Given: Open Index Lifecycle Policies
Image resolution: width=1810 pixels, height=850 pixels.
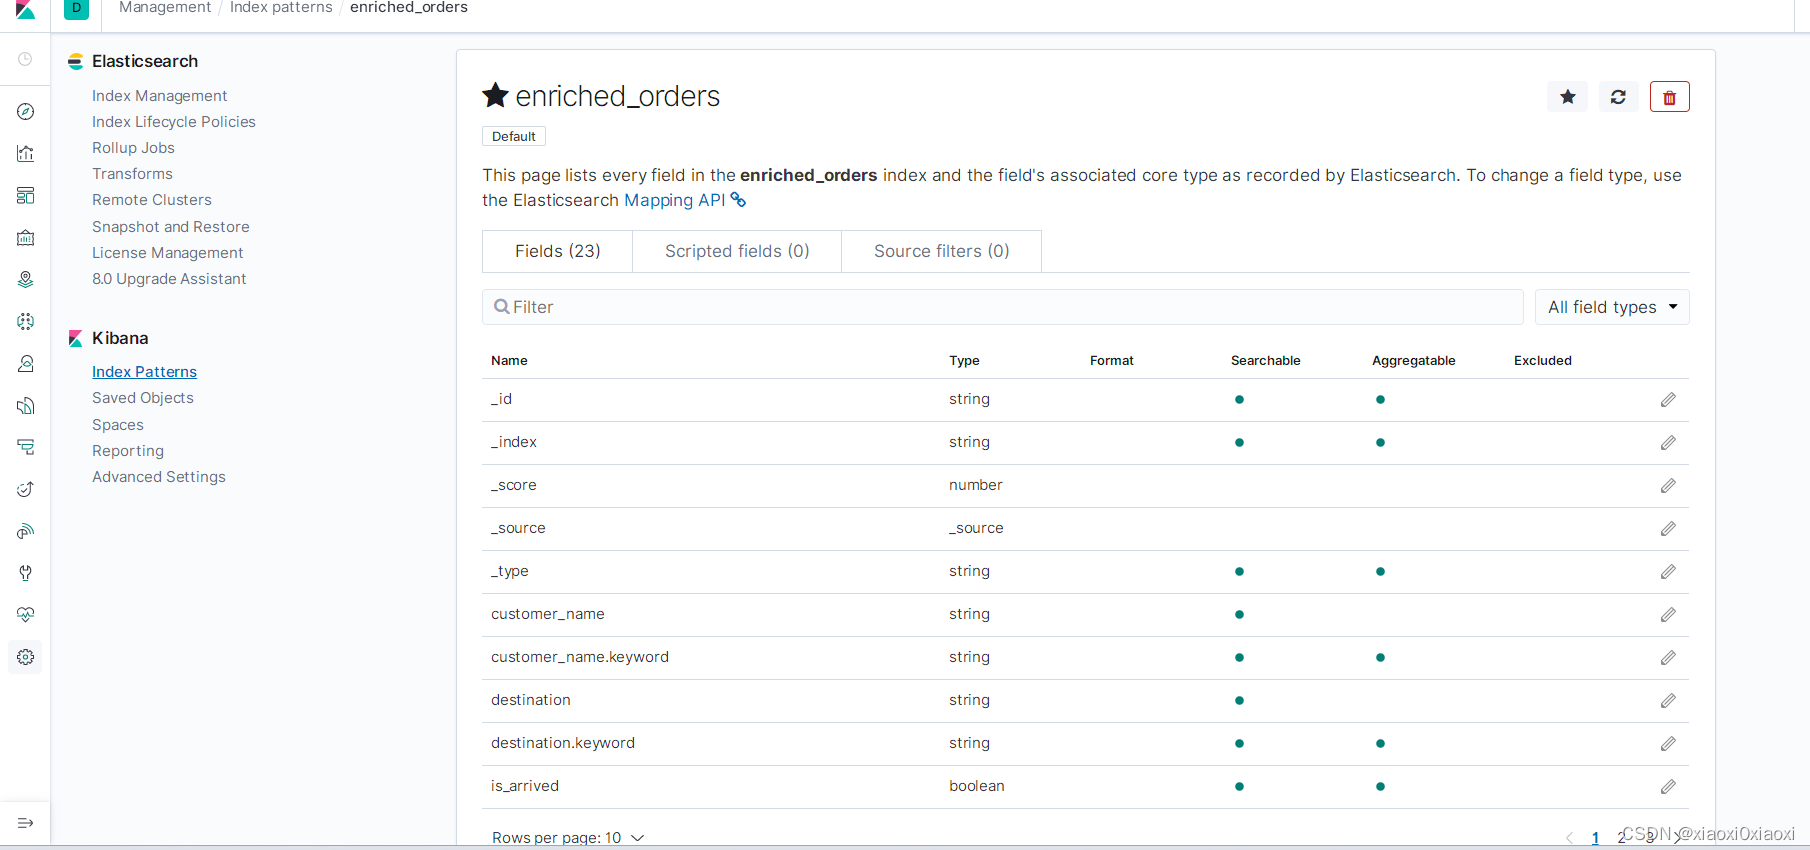Looking at the screenshot, I should click(174, 122).
